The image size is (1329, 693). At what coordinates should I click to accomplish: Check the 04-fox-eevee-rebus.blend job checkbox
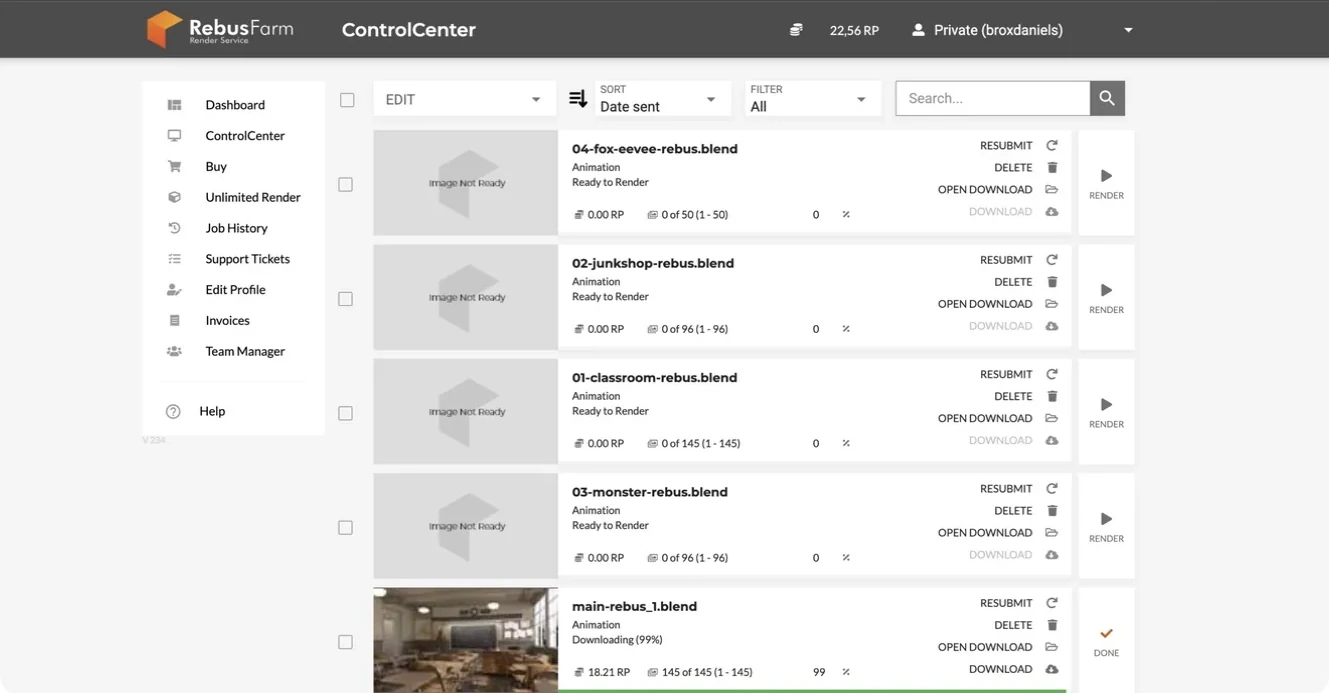click(x=346, y=185)
